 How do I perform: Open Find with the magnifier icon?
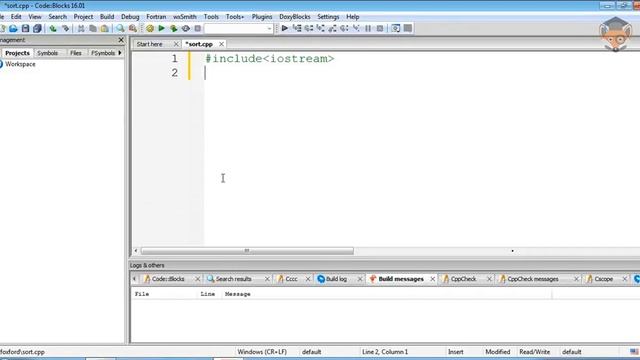pyautogui.click(x=120, y=29)
